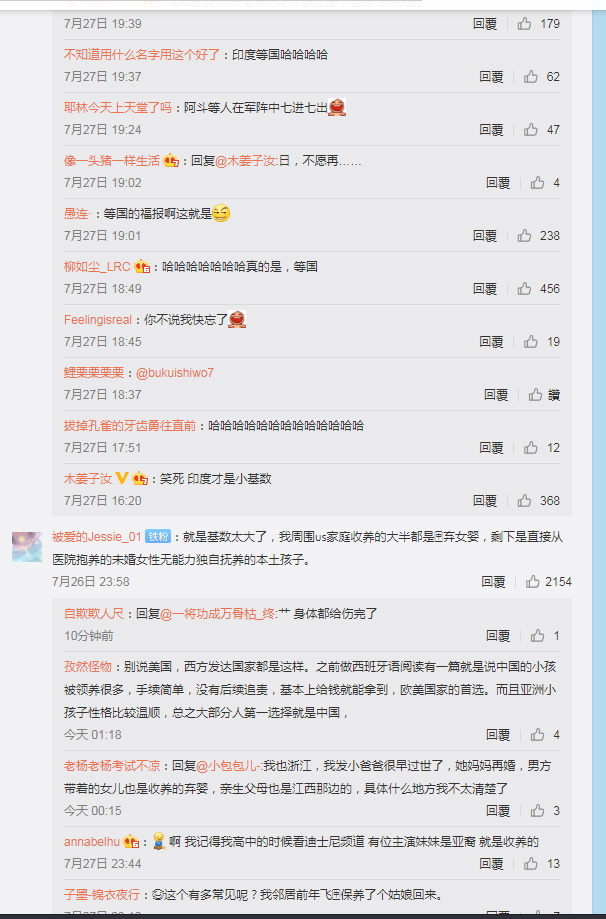The image size is (606, 919).
Task: Visit 拔掉孔雀的牙齿勇往直前's profile
Action: 130,426
